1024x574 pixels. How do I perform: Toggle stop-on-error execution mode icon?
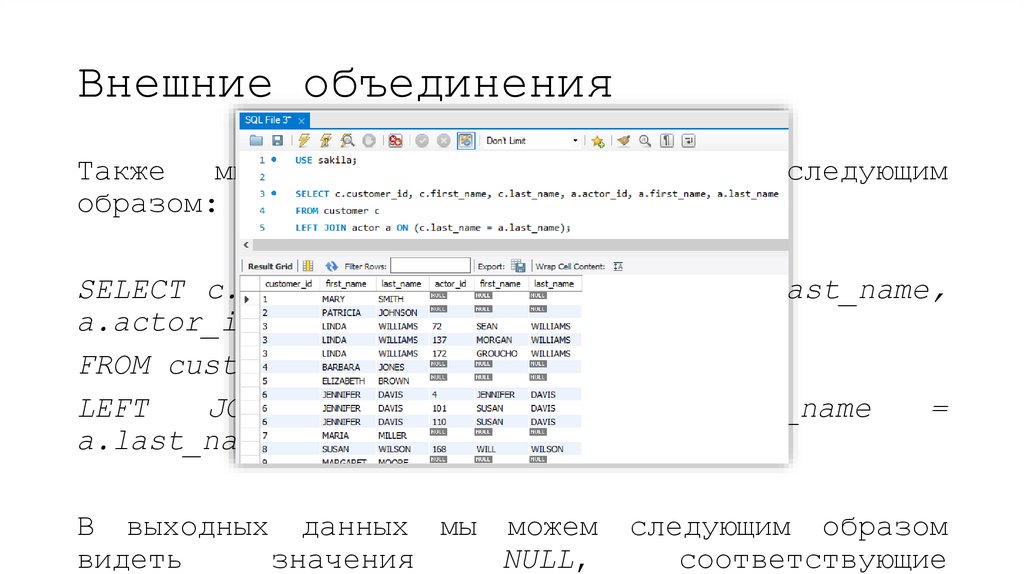click(395, 140)
